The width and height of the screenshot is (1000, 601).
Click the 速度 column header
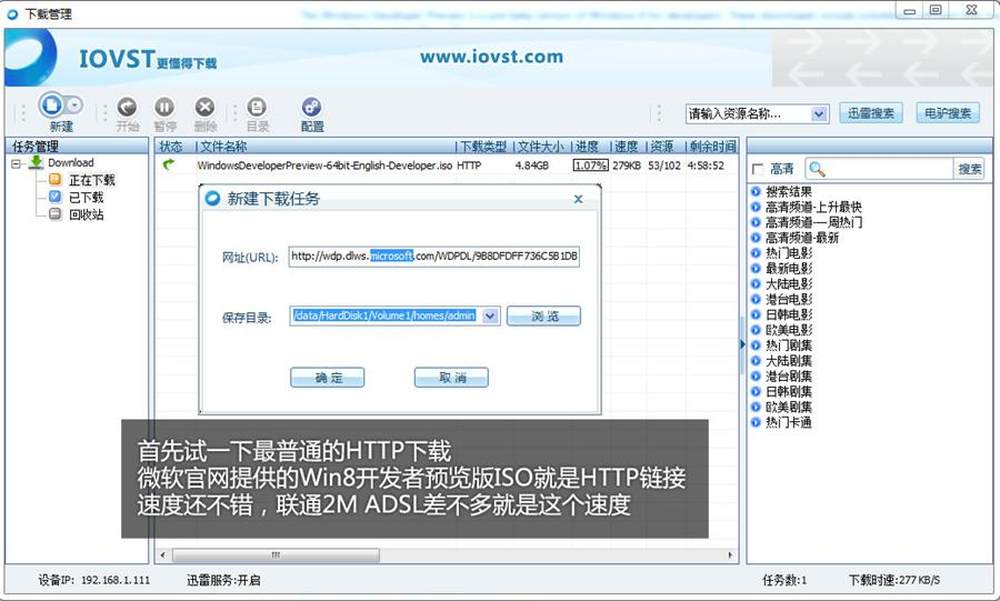pos(626,147)
